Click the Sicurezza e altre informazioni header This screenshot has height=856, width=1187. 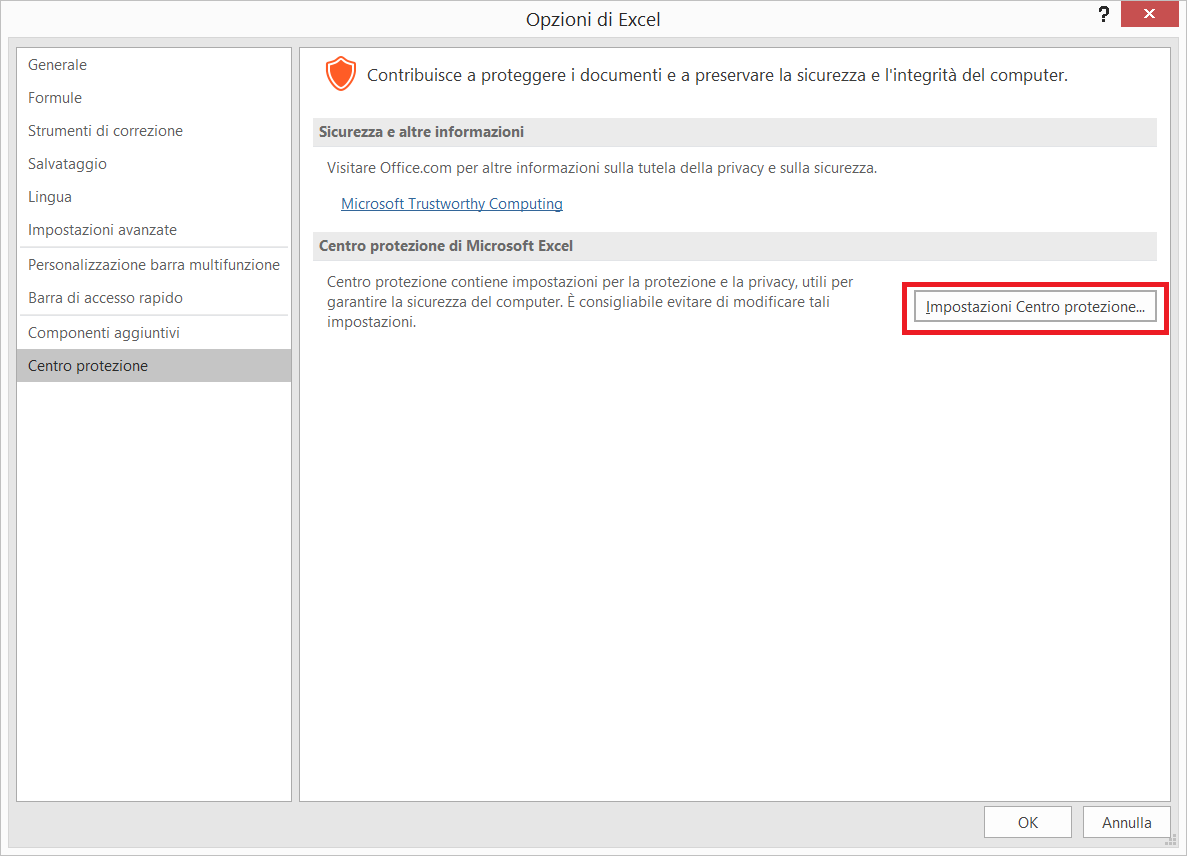click(734, 132)
